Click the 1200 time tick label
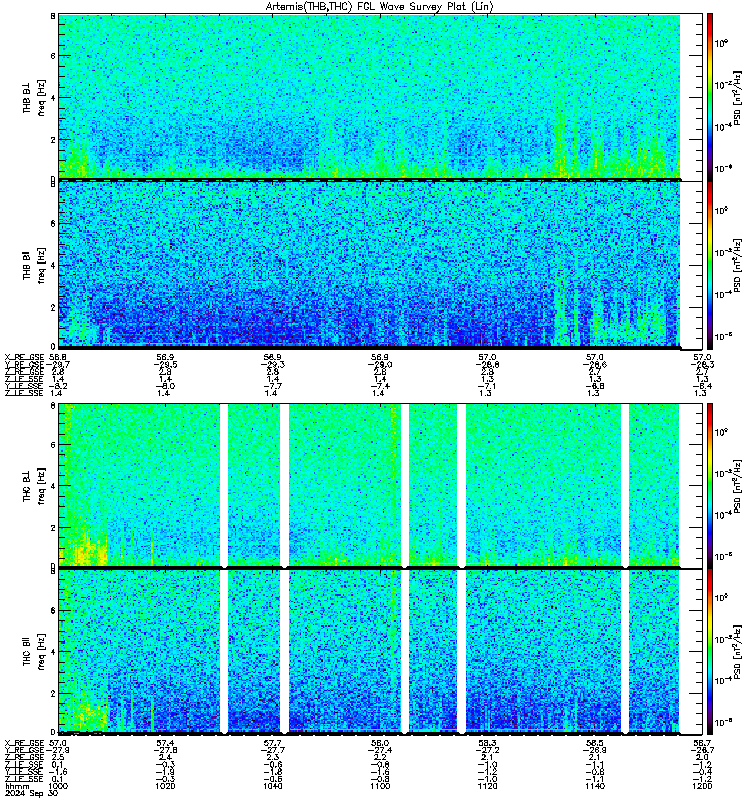This screenshot has width=750, height=800. tap(702, 786)
